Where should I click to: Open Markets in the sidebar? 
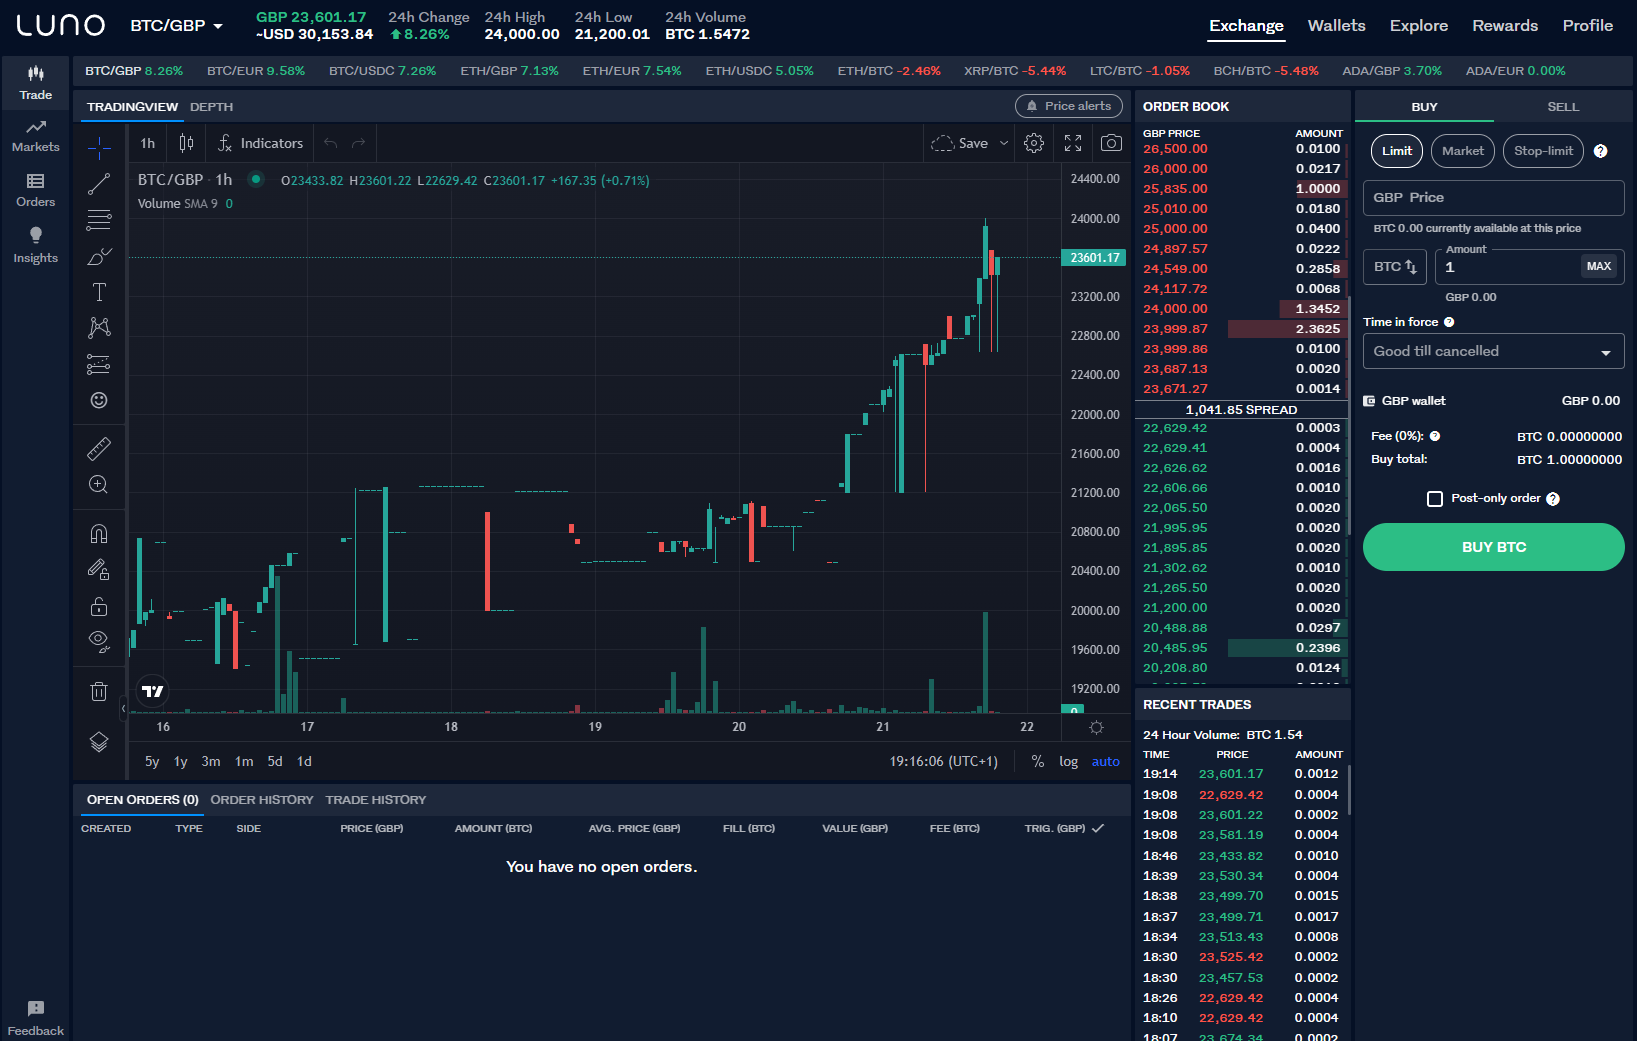[x=36, y=136]
